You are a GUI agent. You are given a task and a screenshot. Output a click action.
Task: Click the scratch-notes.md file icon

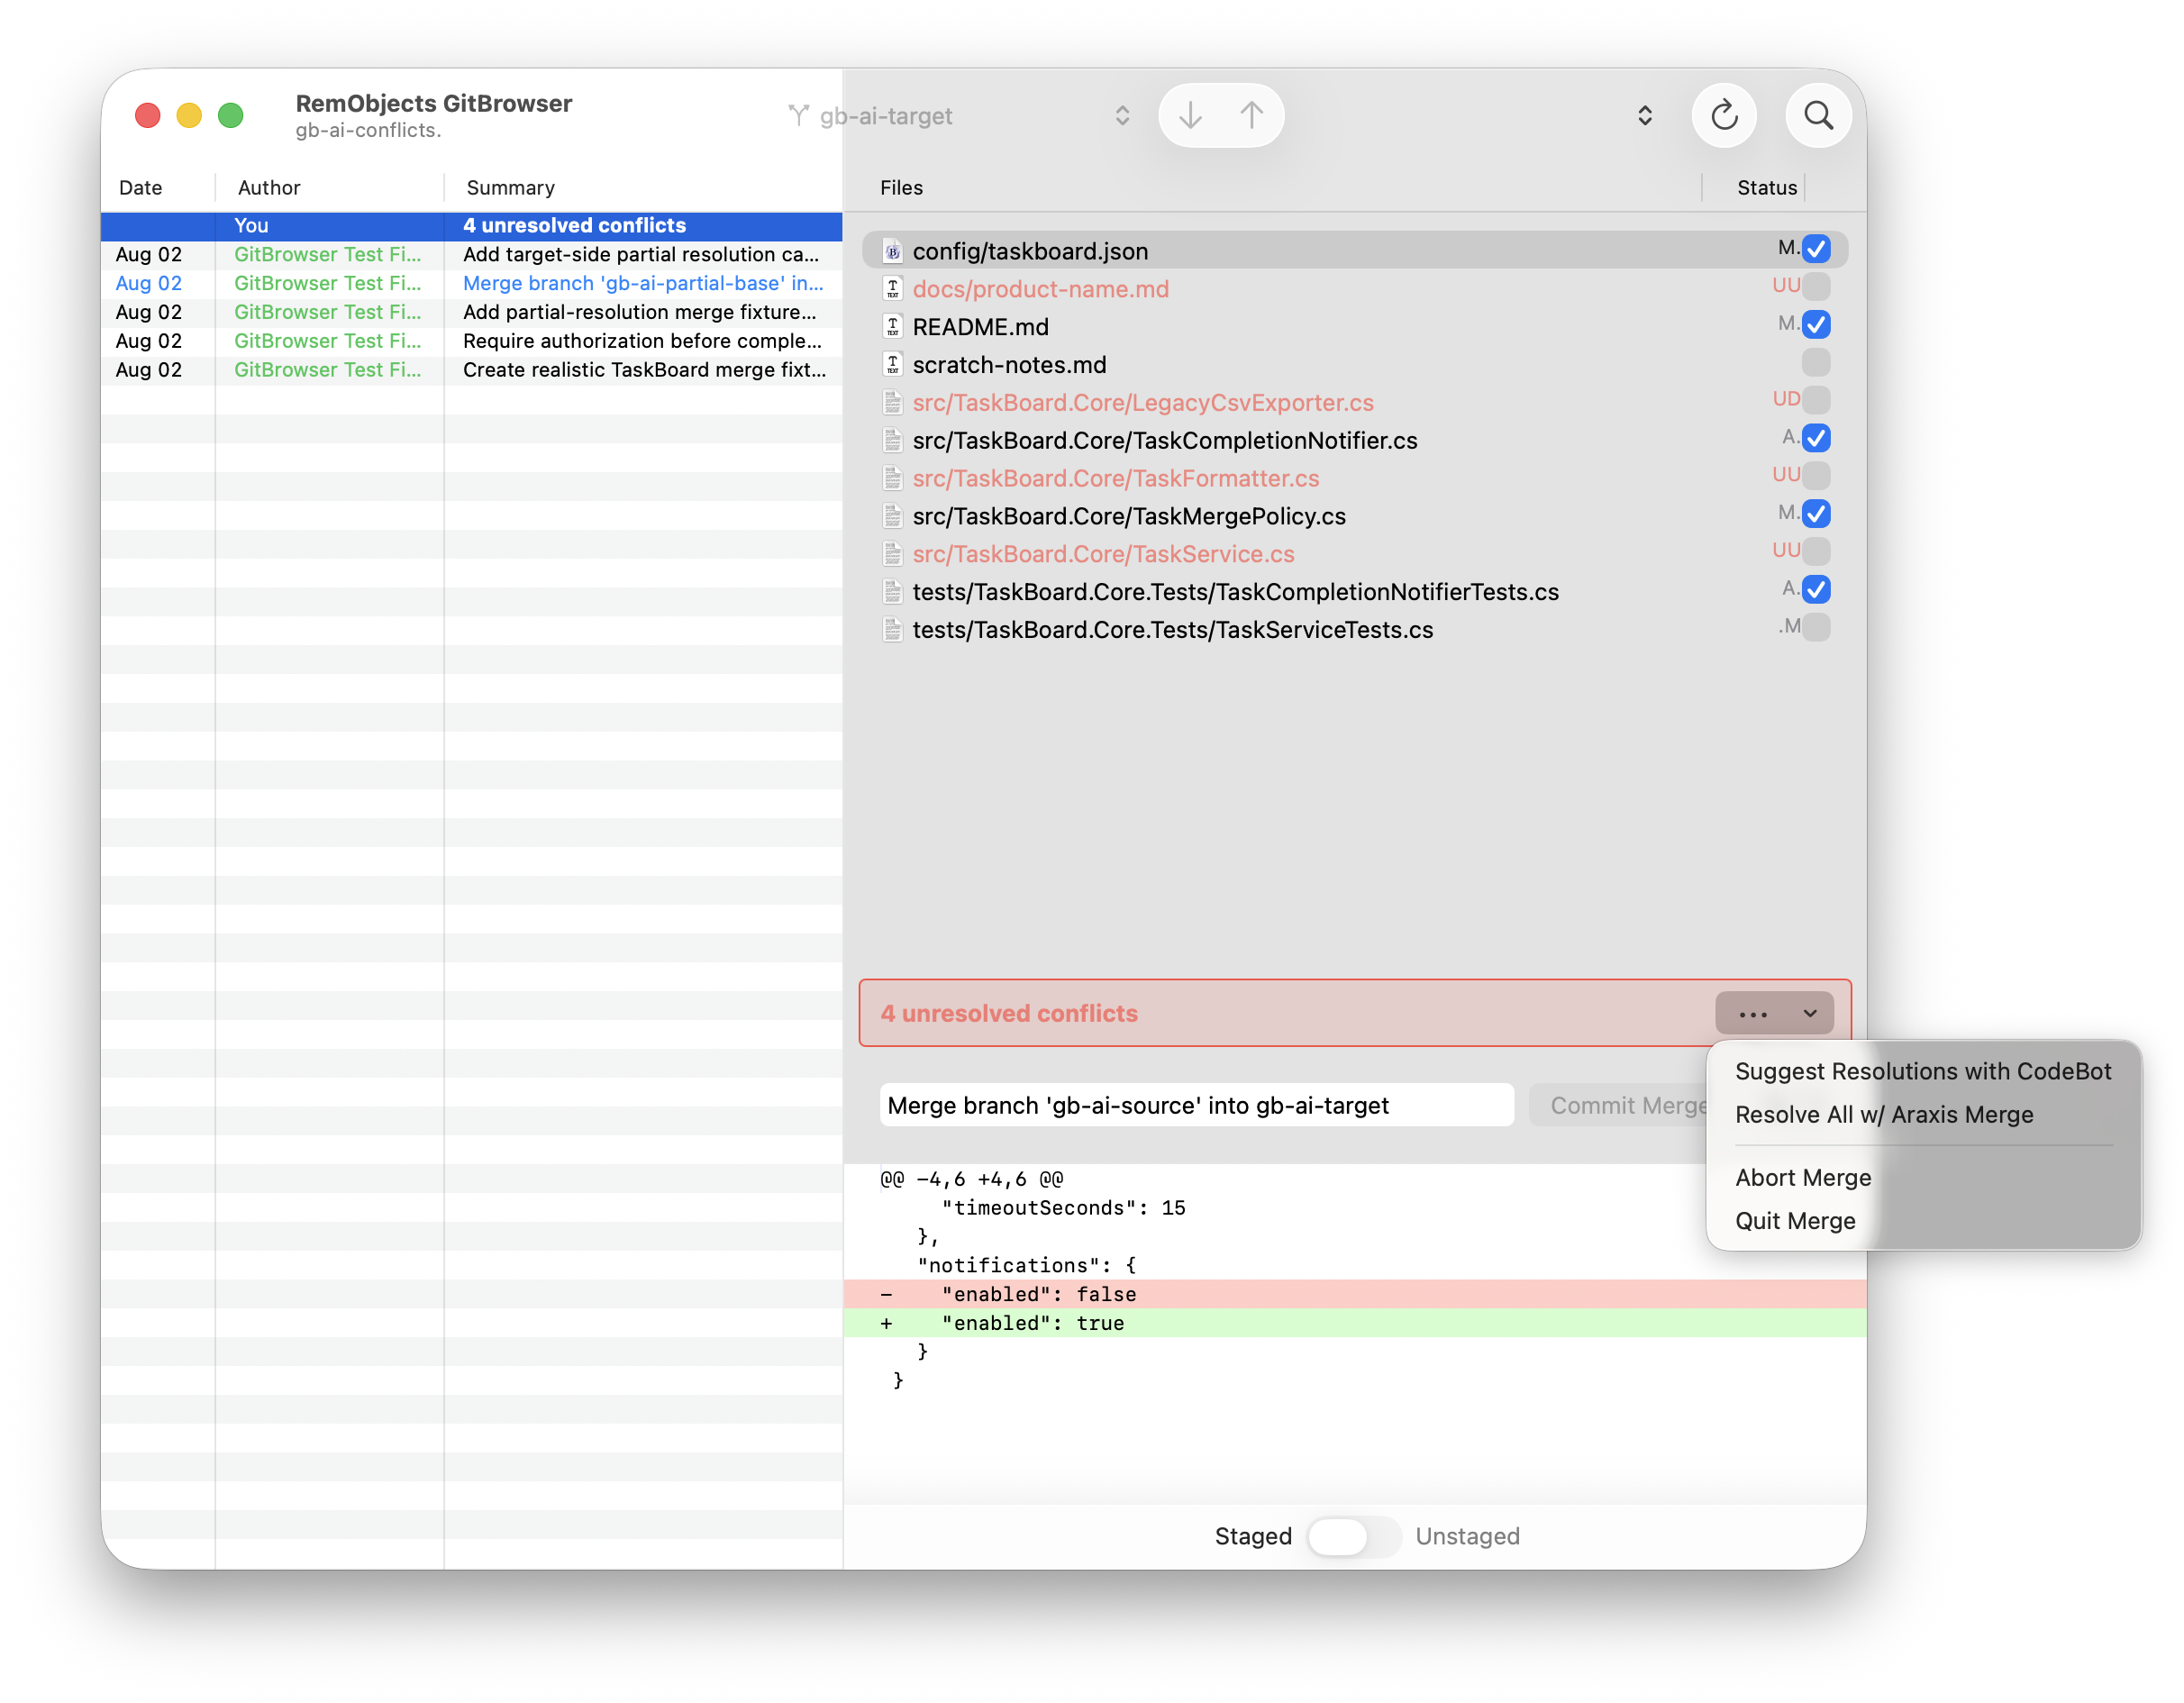tap(893, 365)
